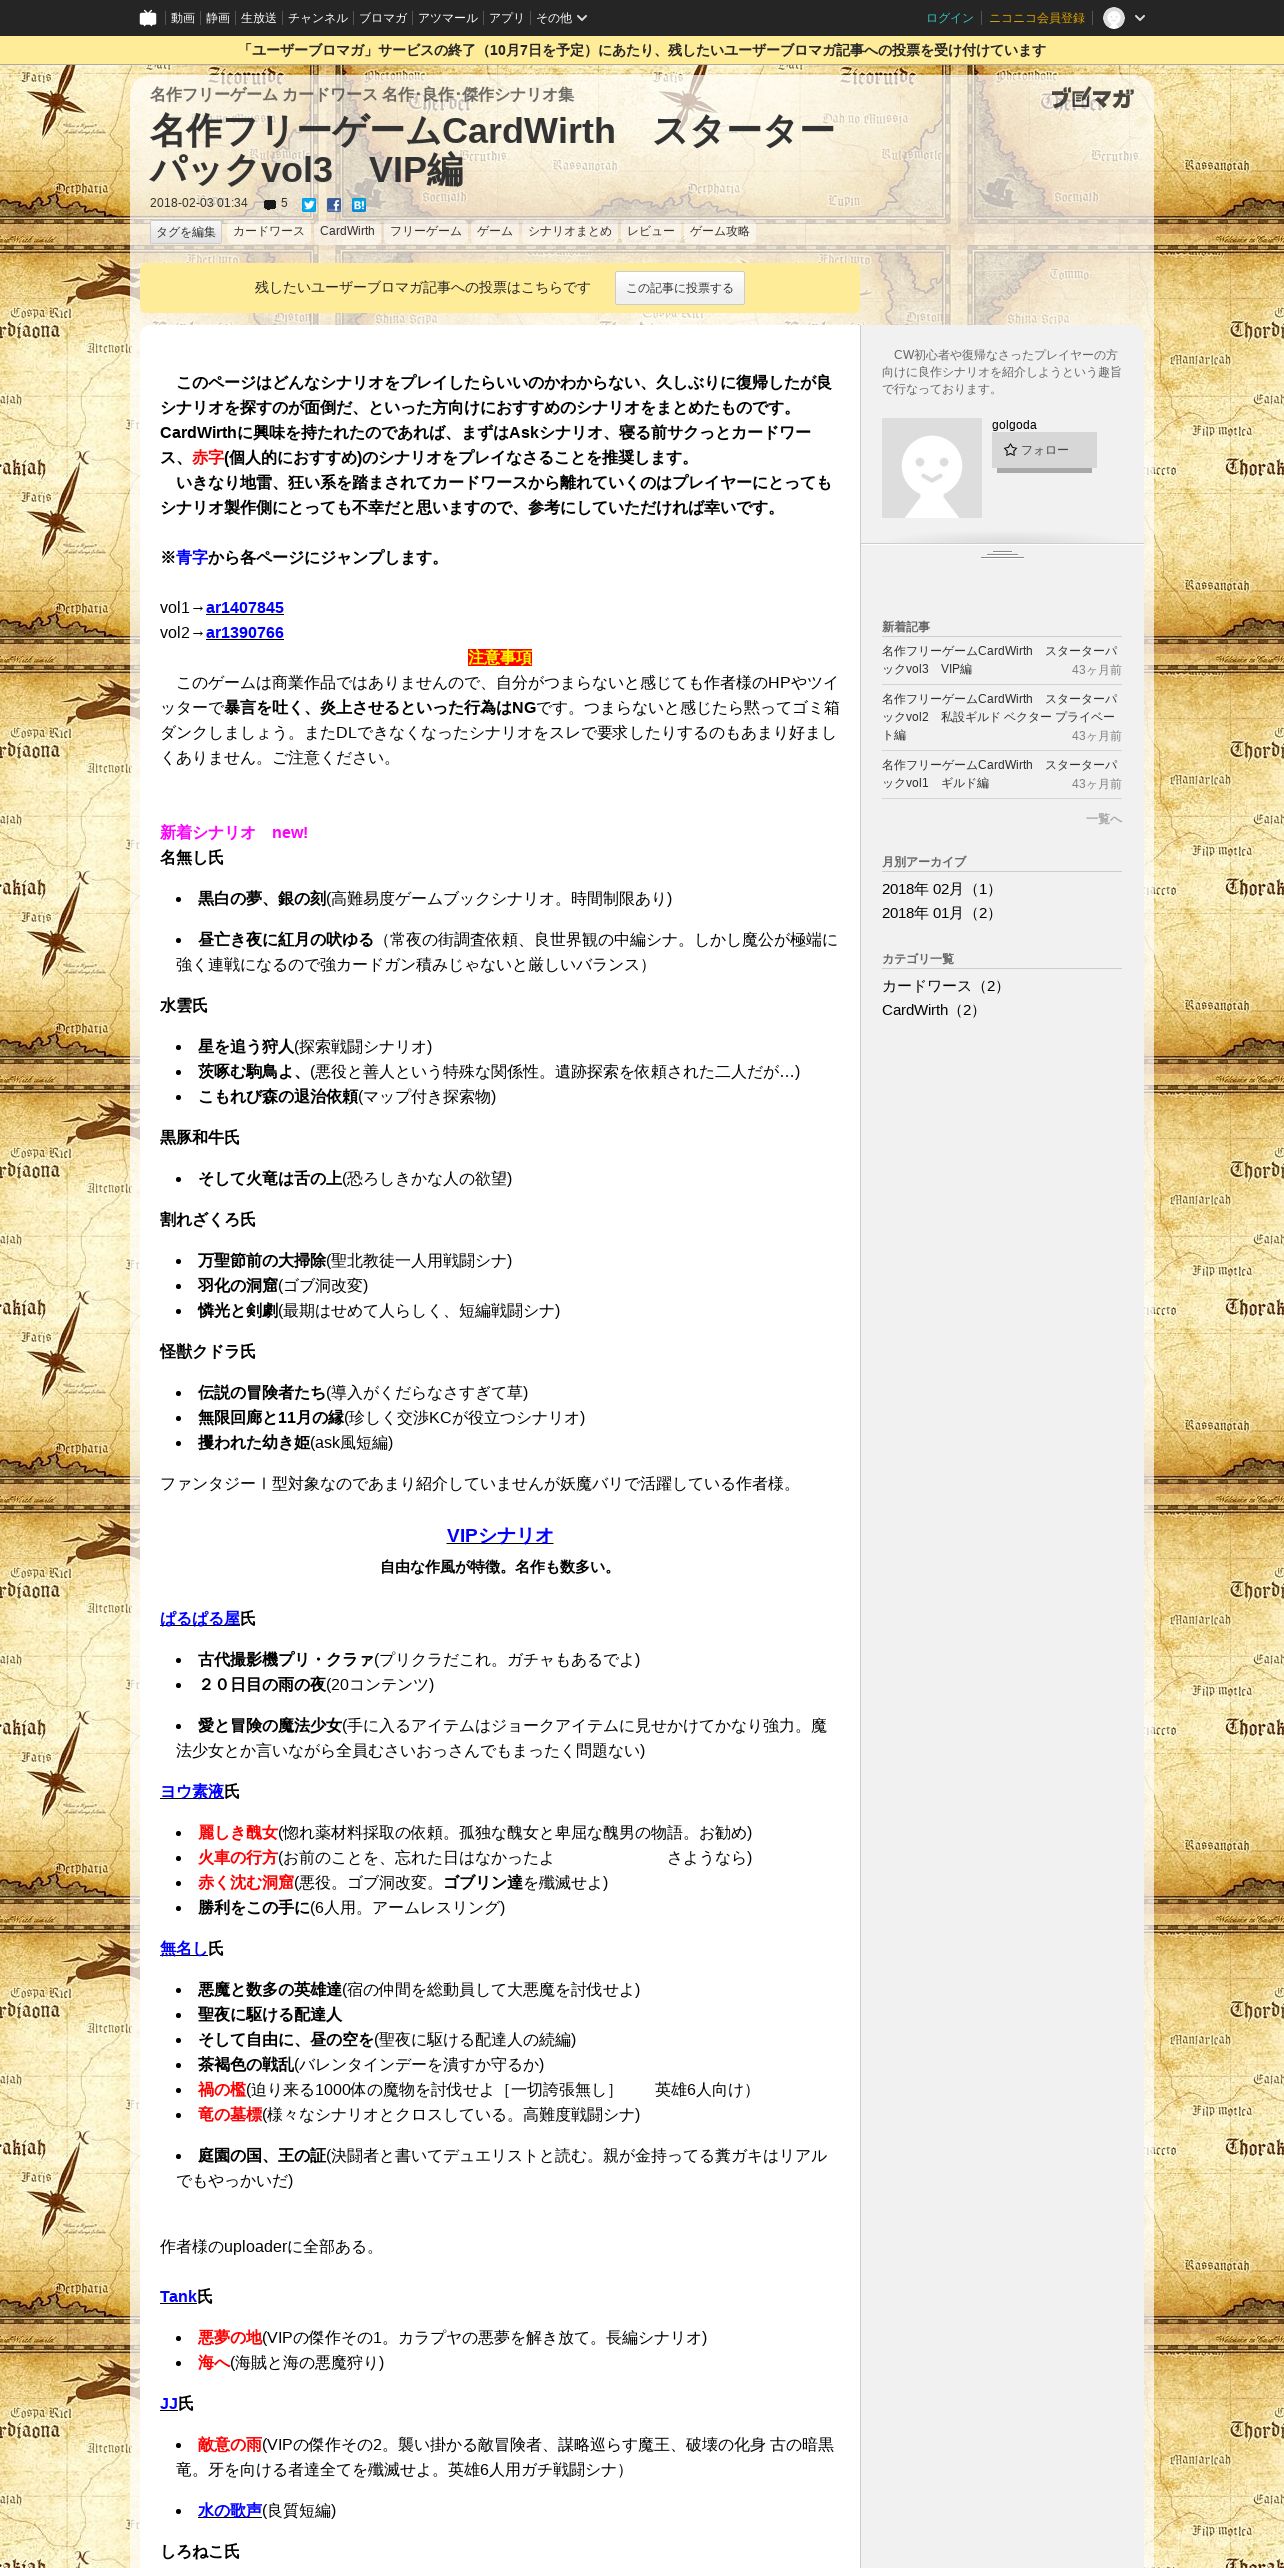Select the シナリオまとめ tag

tap(569, 231)
